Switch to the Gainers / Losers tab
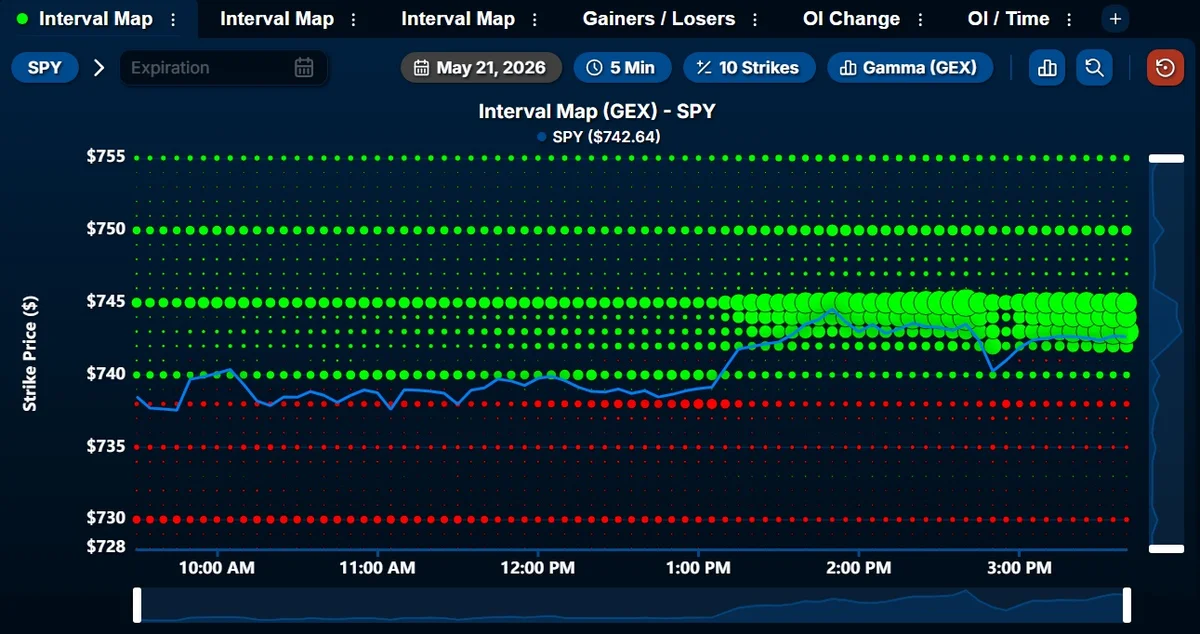 point(659,19)
